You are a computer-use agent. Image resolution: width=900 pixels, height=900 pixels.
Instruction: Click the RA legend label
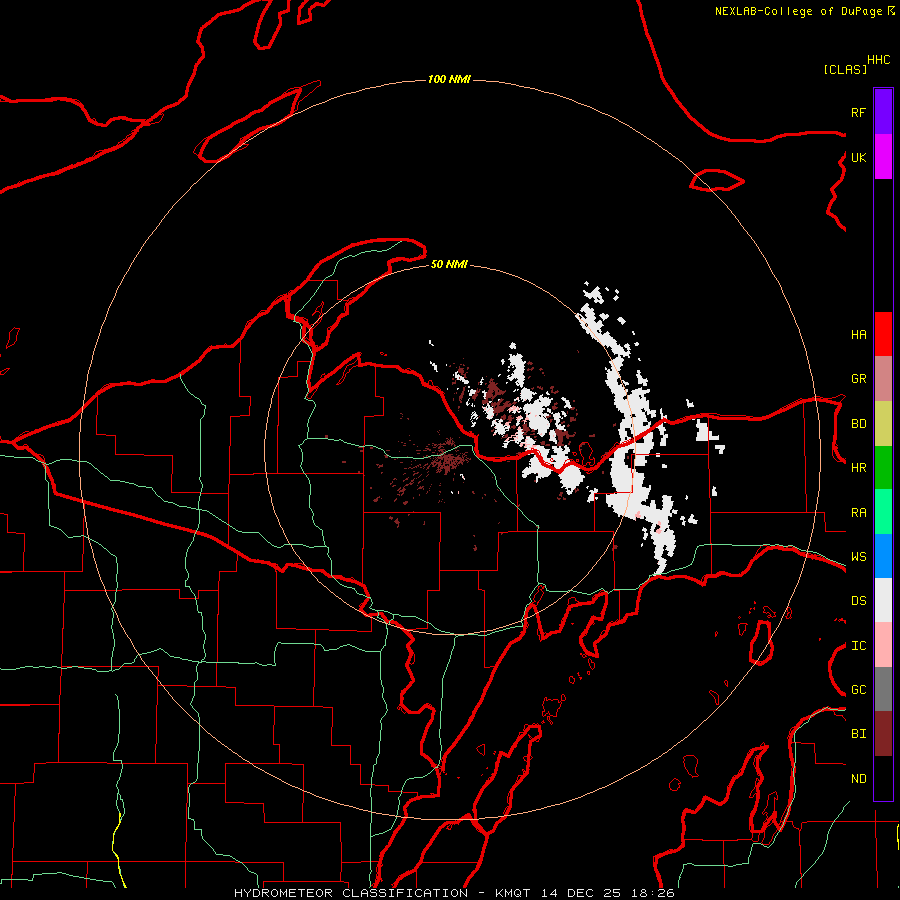pyautogui.click(x=858, y=513)
